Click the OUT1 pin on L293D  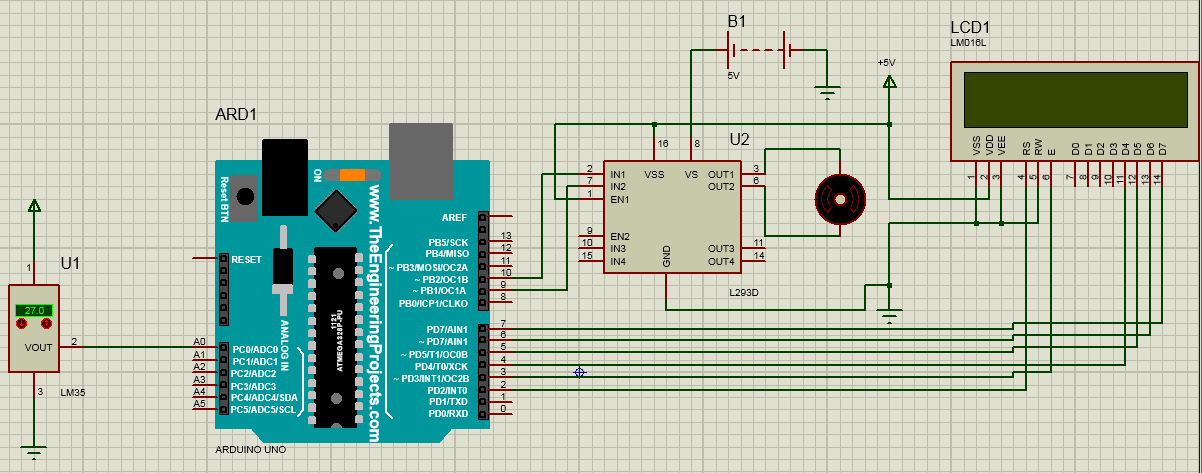(721, 175)
